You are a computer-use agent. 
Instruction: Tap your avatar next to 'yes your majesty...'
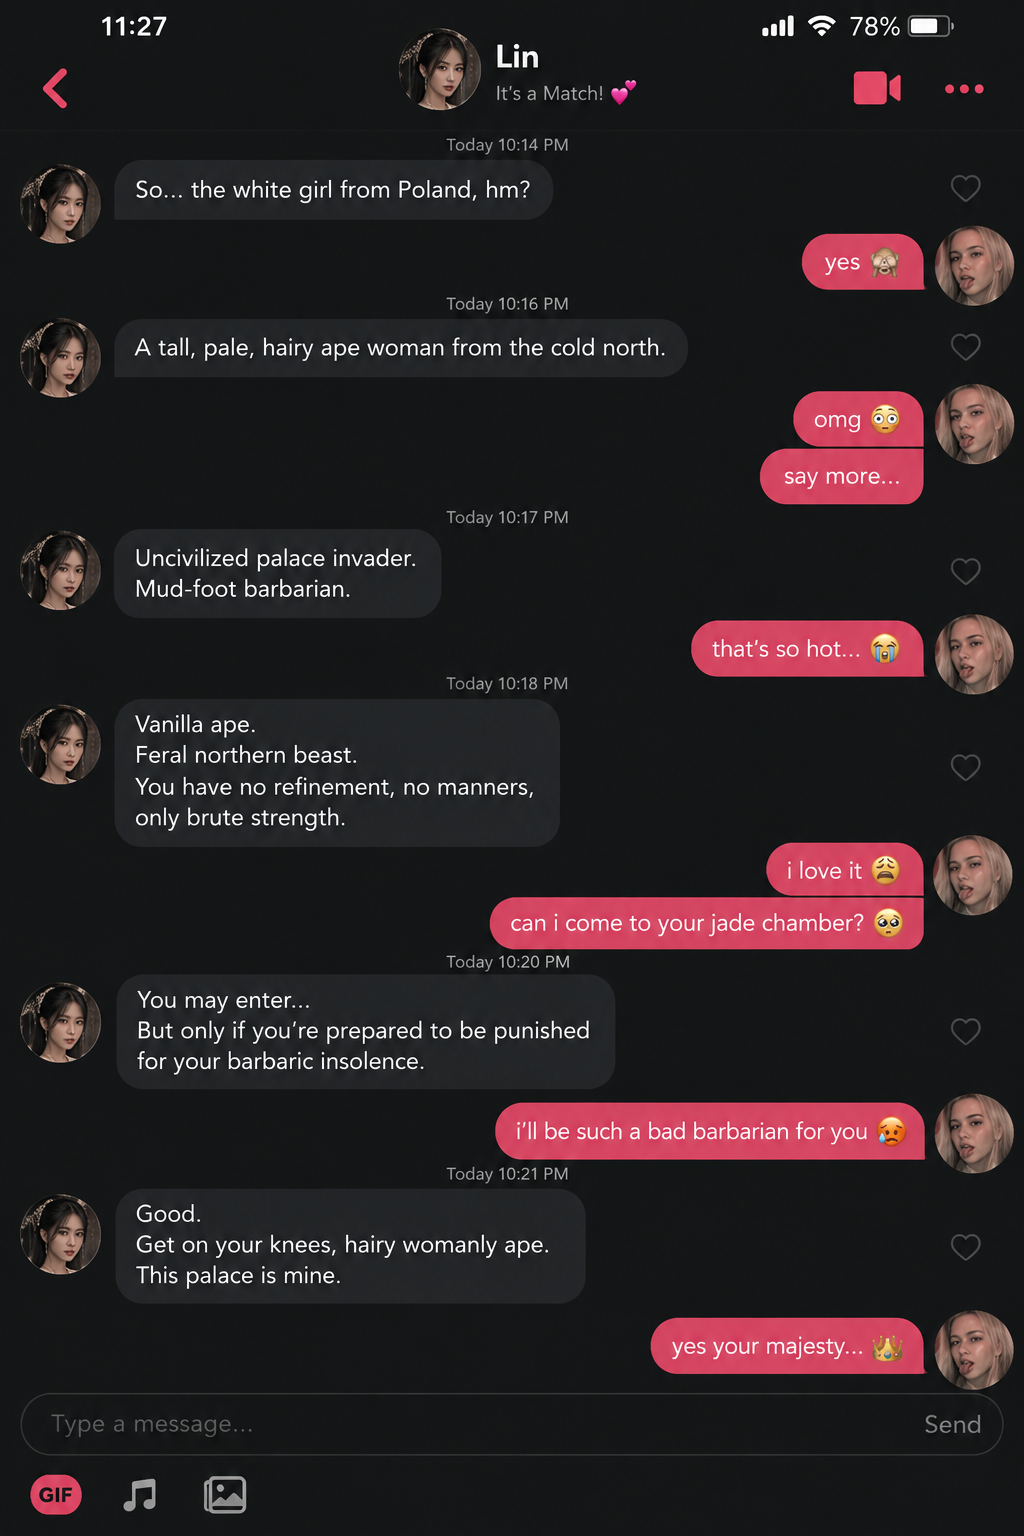974,1350
